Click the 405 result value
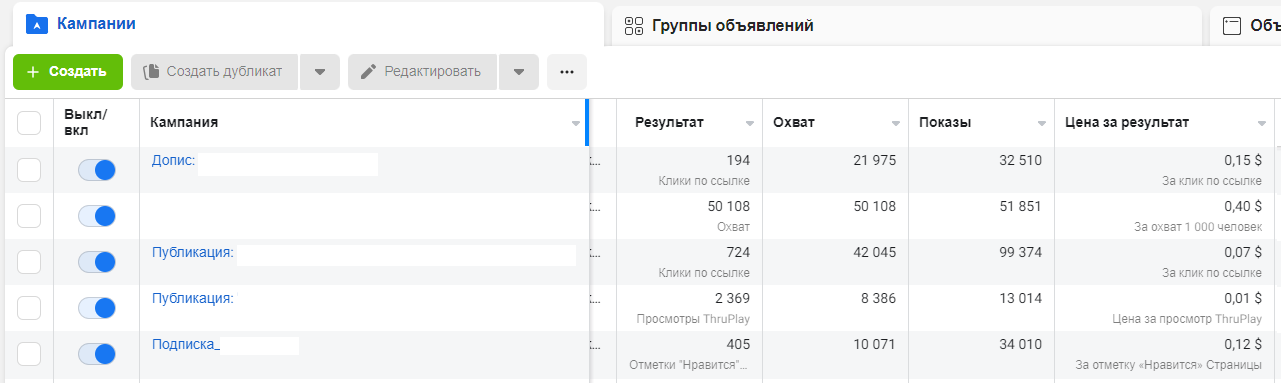This screenshot has height=391, width=1281. click(x=738, y=344)
